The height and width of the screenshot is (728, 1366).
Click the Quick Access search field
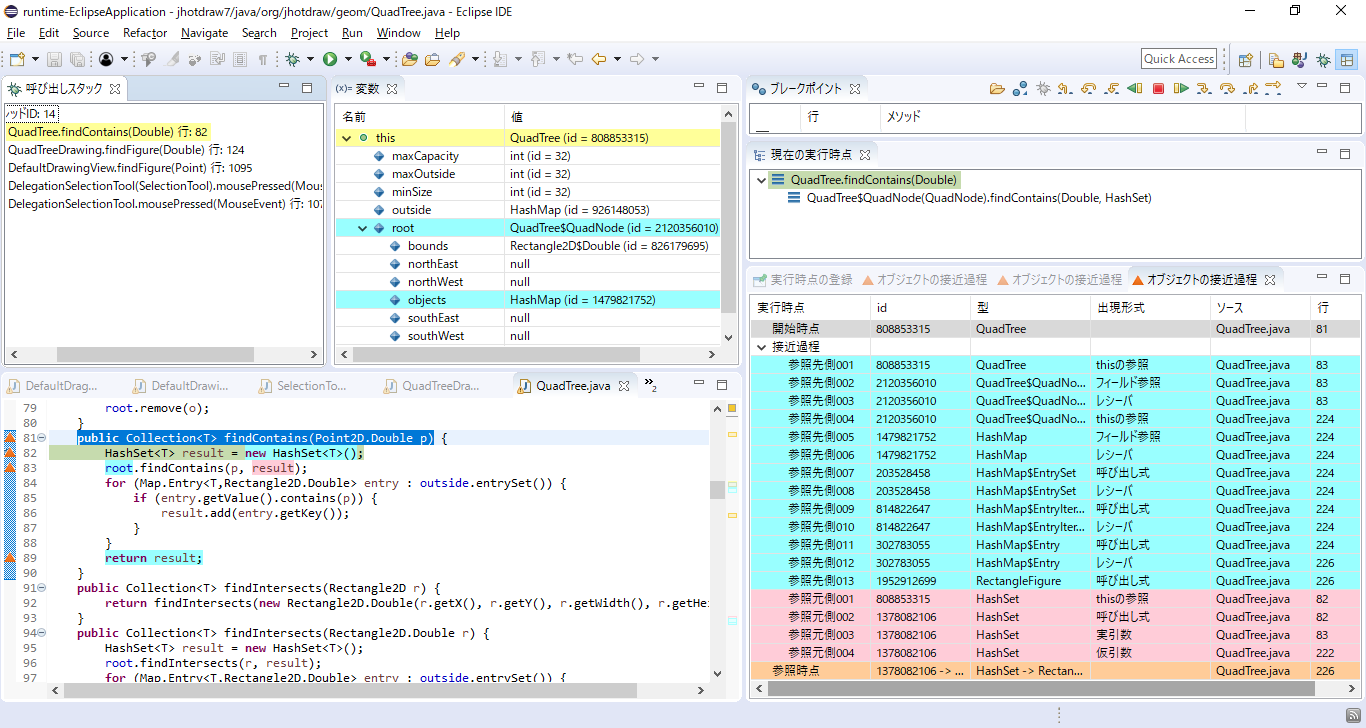(x=1179, y=59)
